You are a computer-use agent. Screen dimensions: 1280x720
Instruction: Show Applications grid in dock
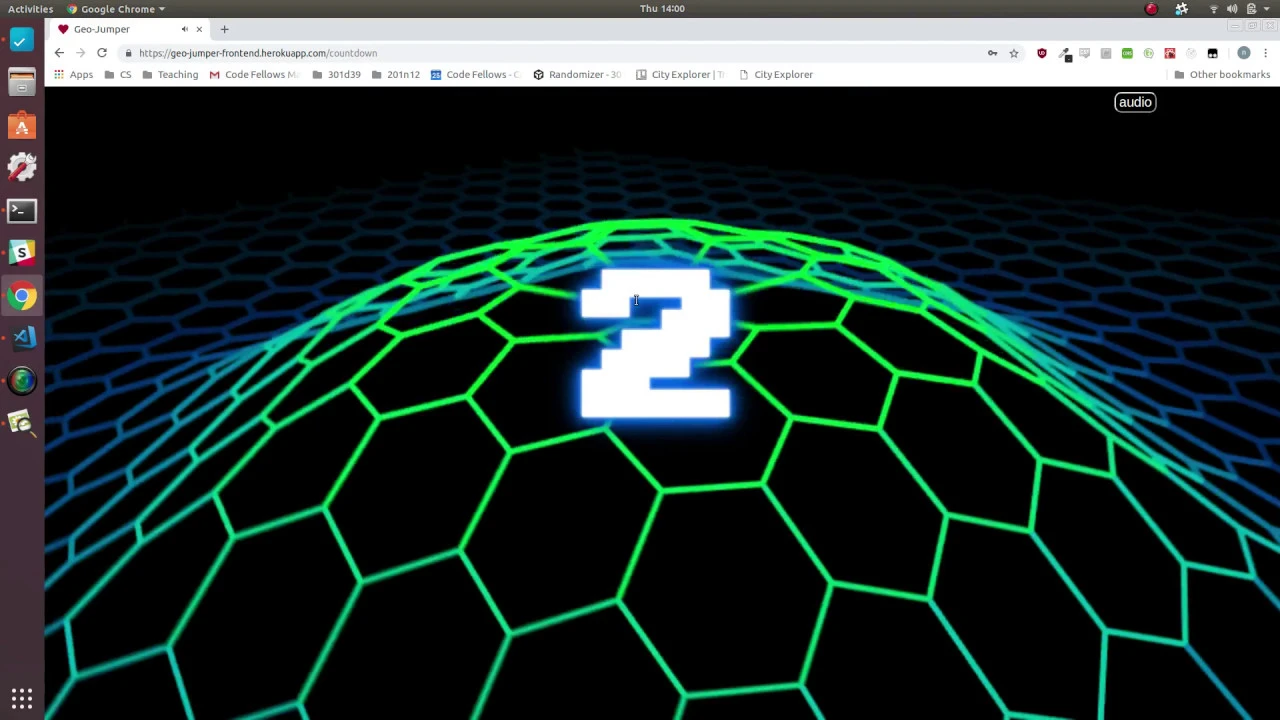[22, 698]
